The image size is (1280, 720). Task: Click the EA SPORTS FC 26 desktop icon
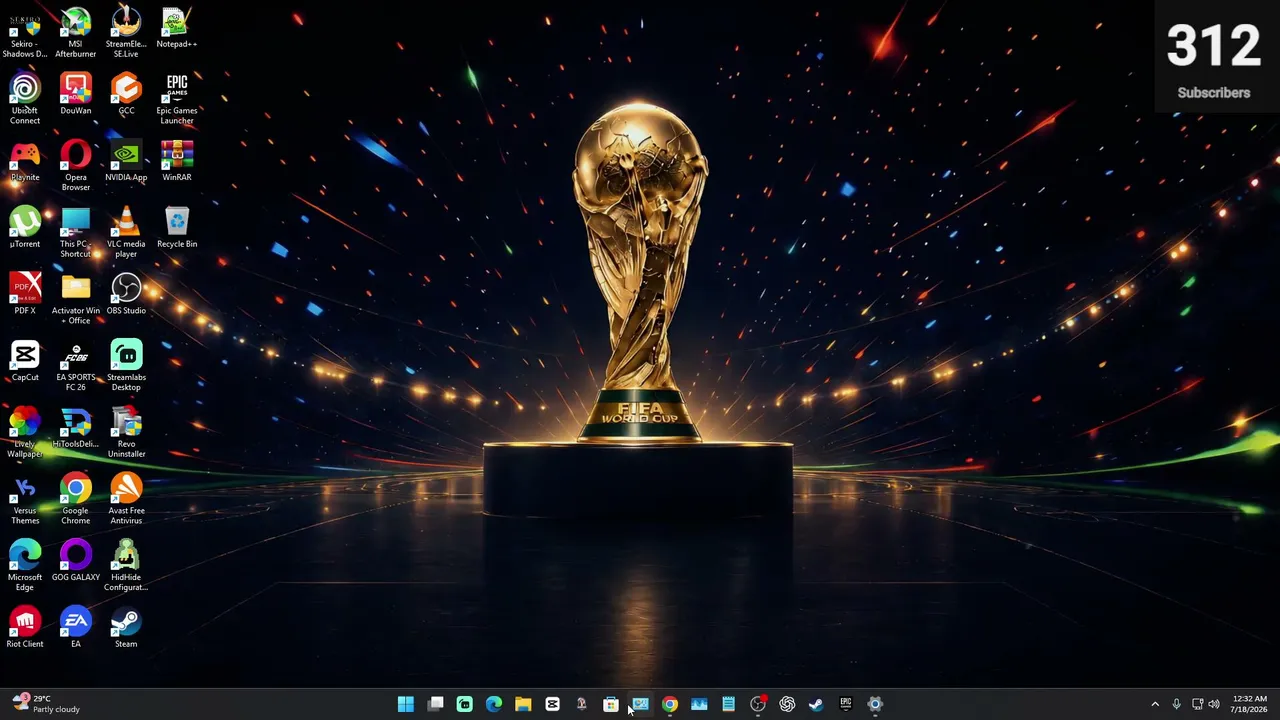pos(76,366)
